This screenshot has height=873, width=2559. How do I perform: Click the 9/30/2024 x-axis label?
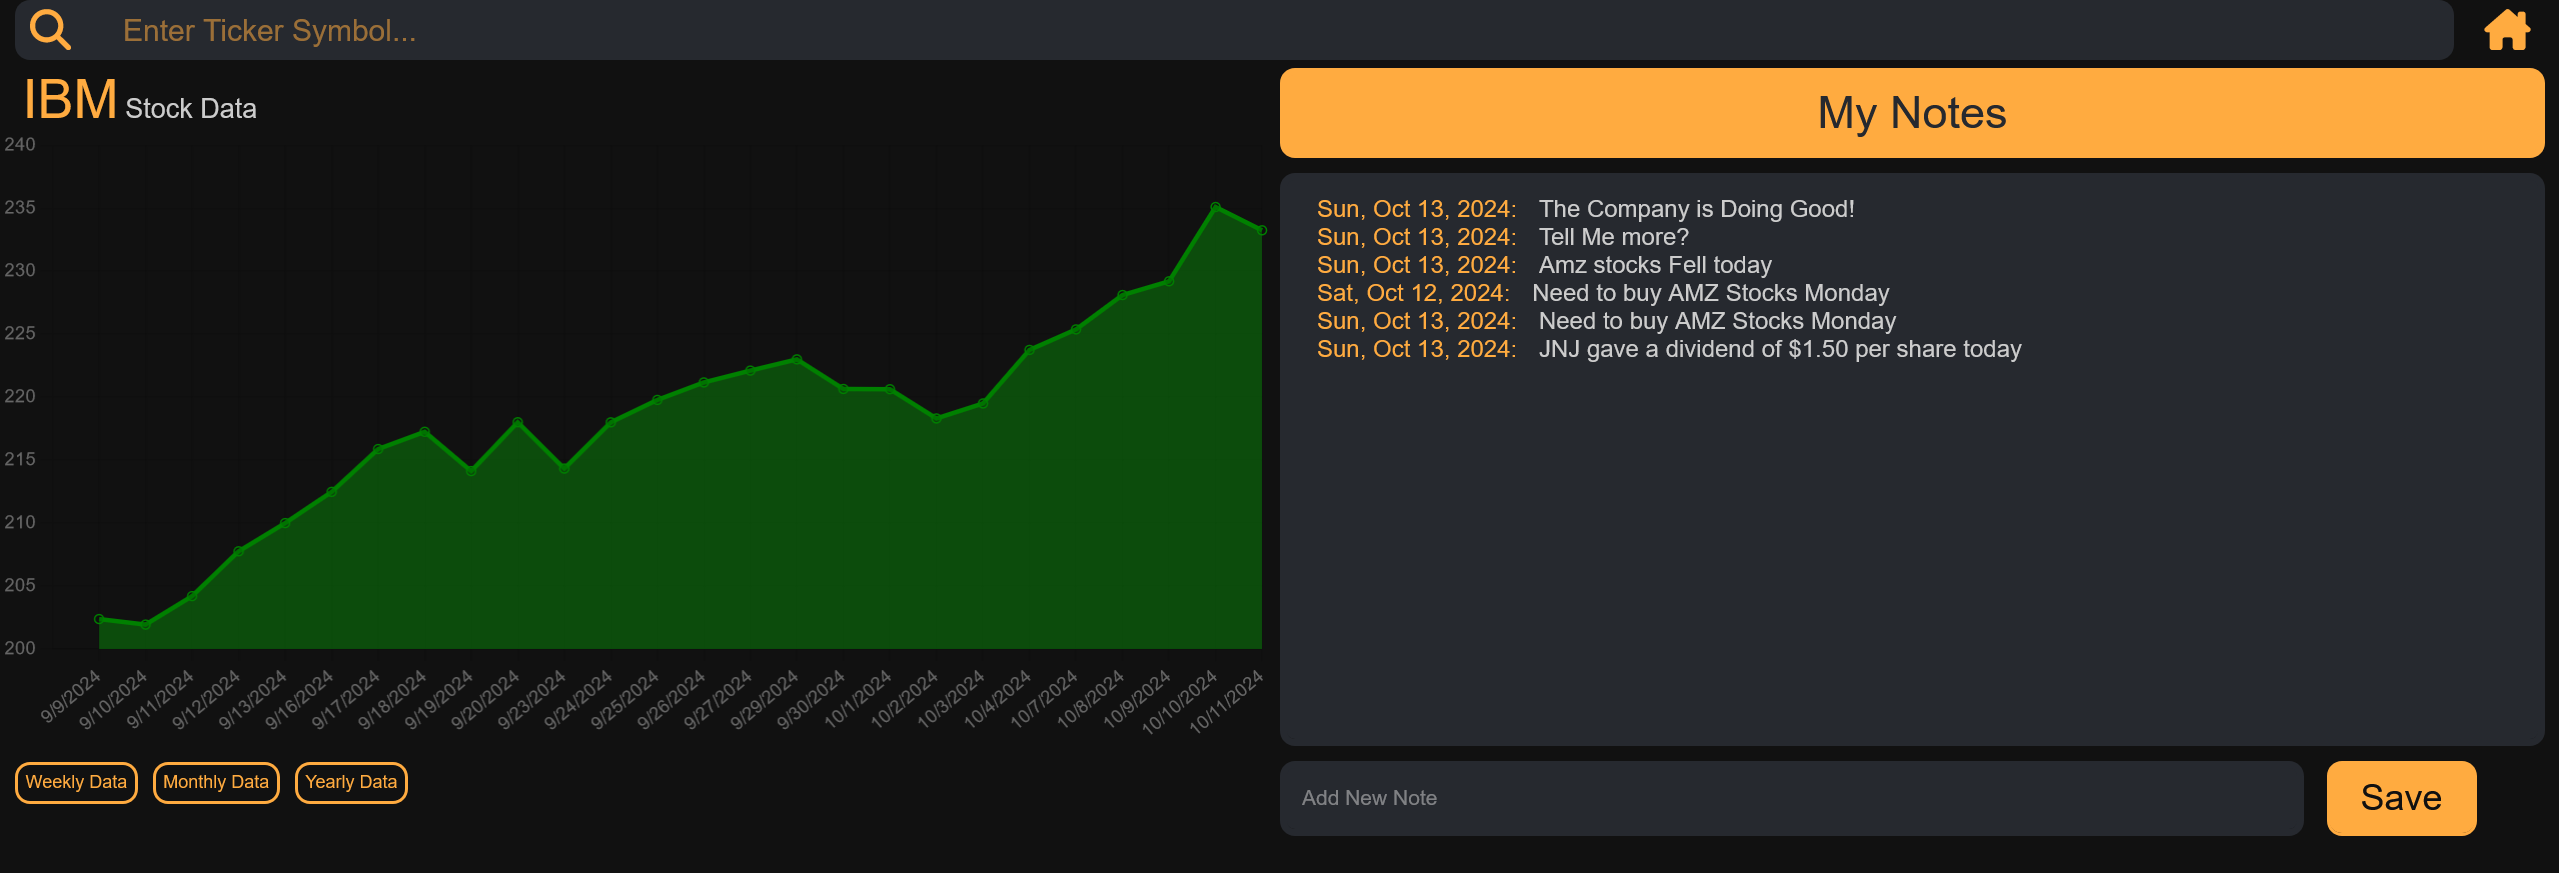click(x=811, y=700)
